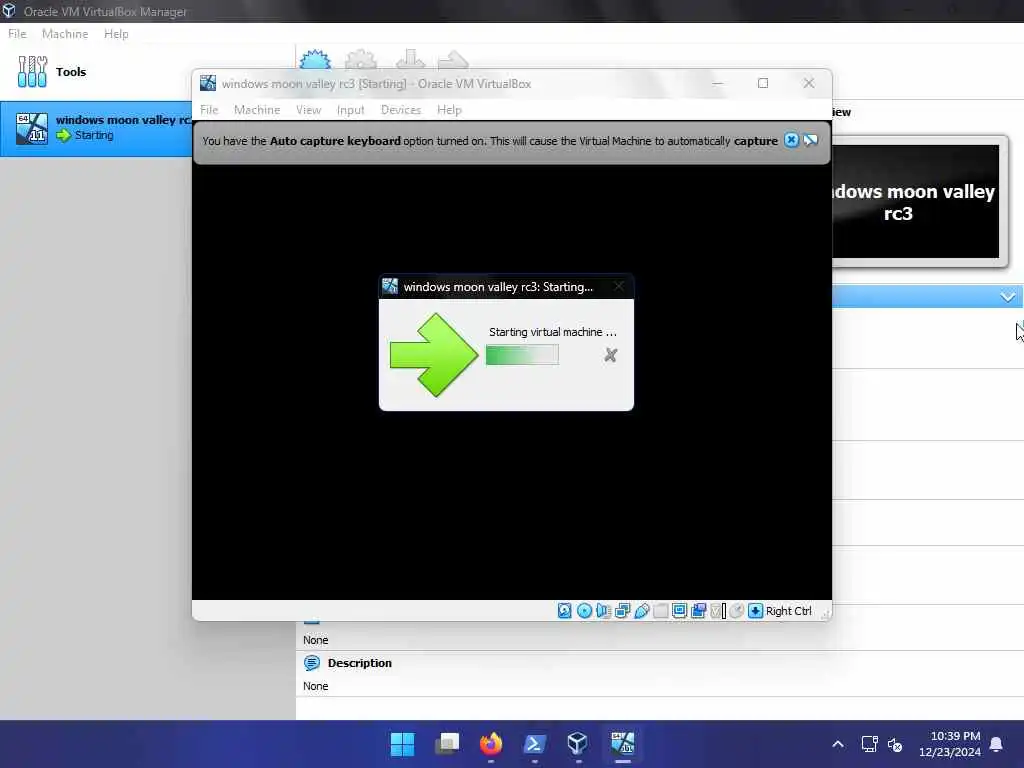Viewport: 1024px width, 768px height.
Task: Close the VM window
Action: coord(808,83)
